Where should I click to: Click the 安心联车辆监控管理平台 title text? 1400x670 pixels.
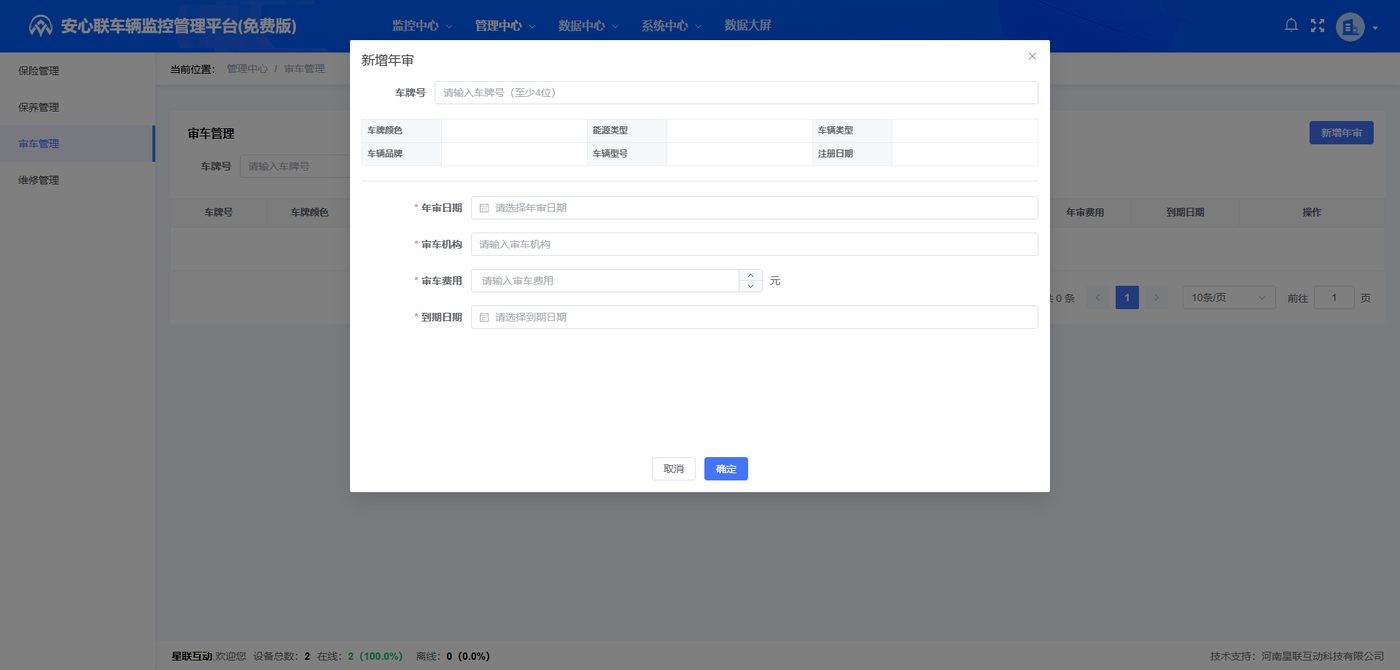pyautogui.click(x=179, y=26)
